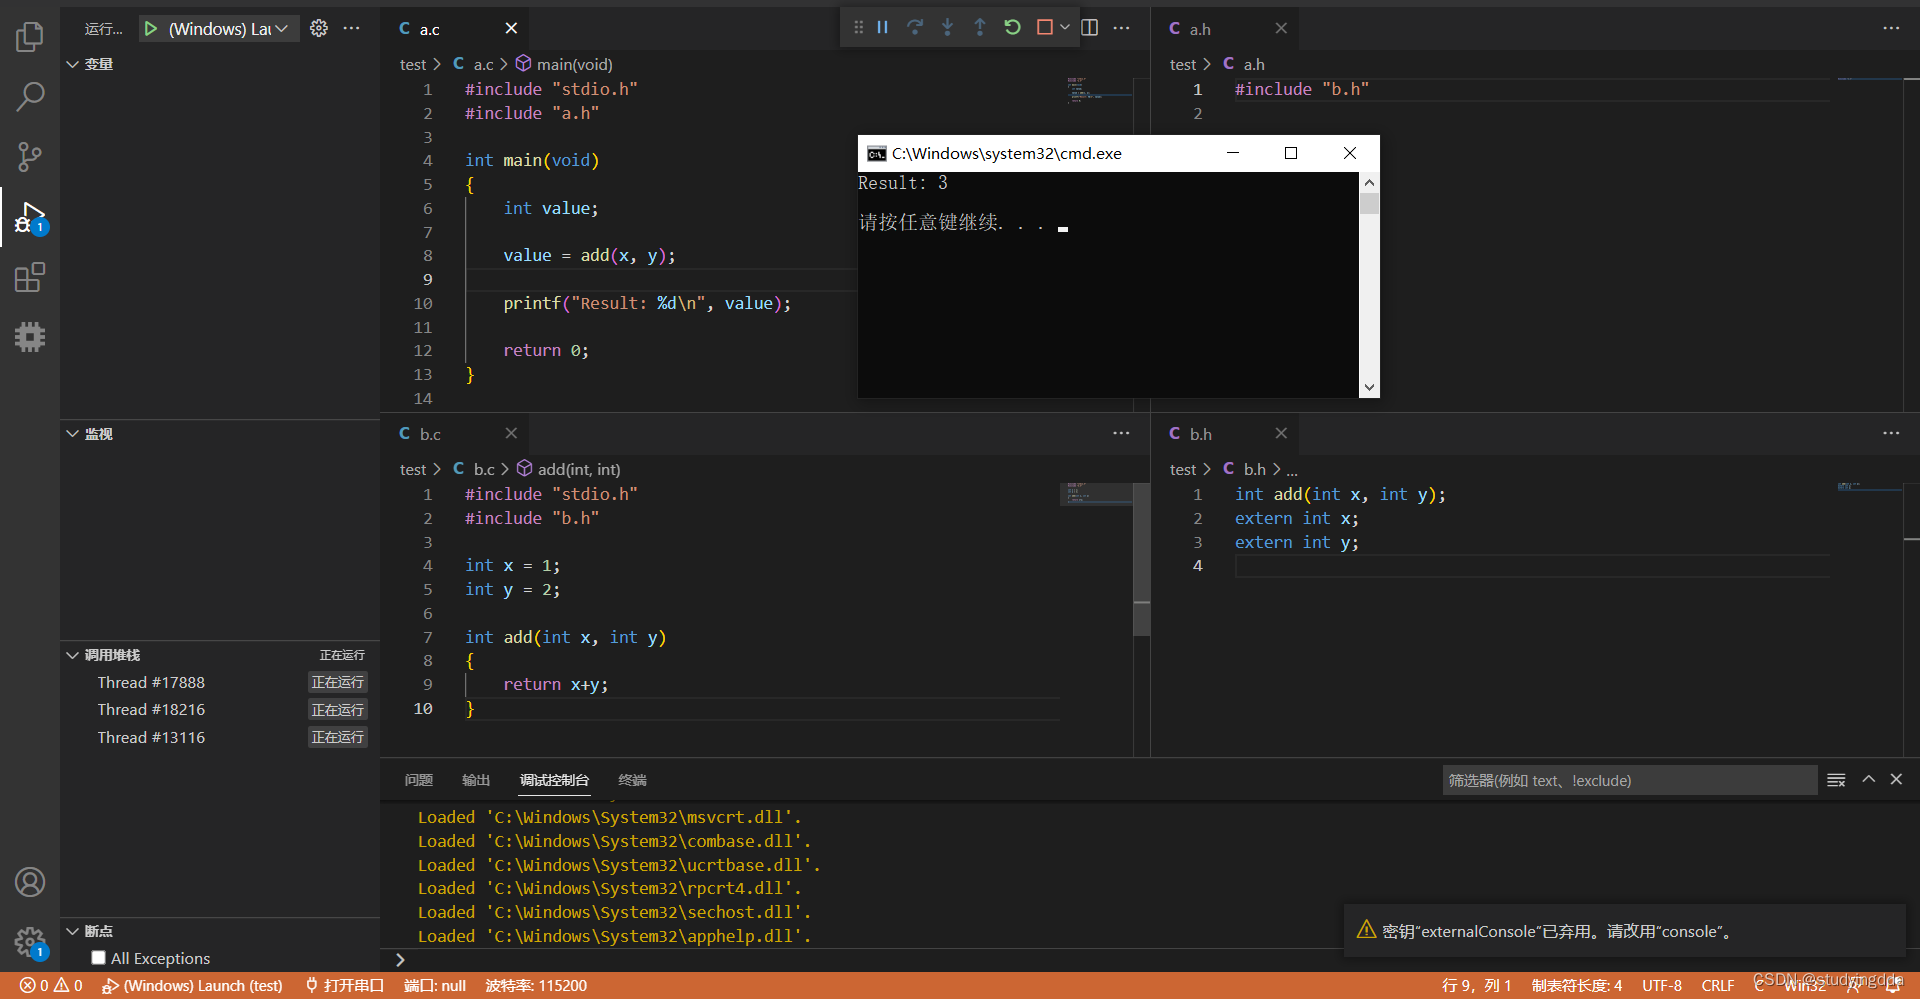Split the a.c editor to the side
This screenshot has height=999, width=1920.
point(1090,28)
